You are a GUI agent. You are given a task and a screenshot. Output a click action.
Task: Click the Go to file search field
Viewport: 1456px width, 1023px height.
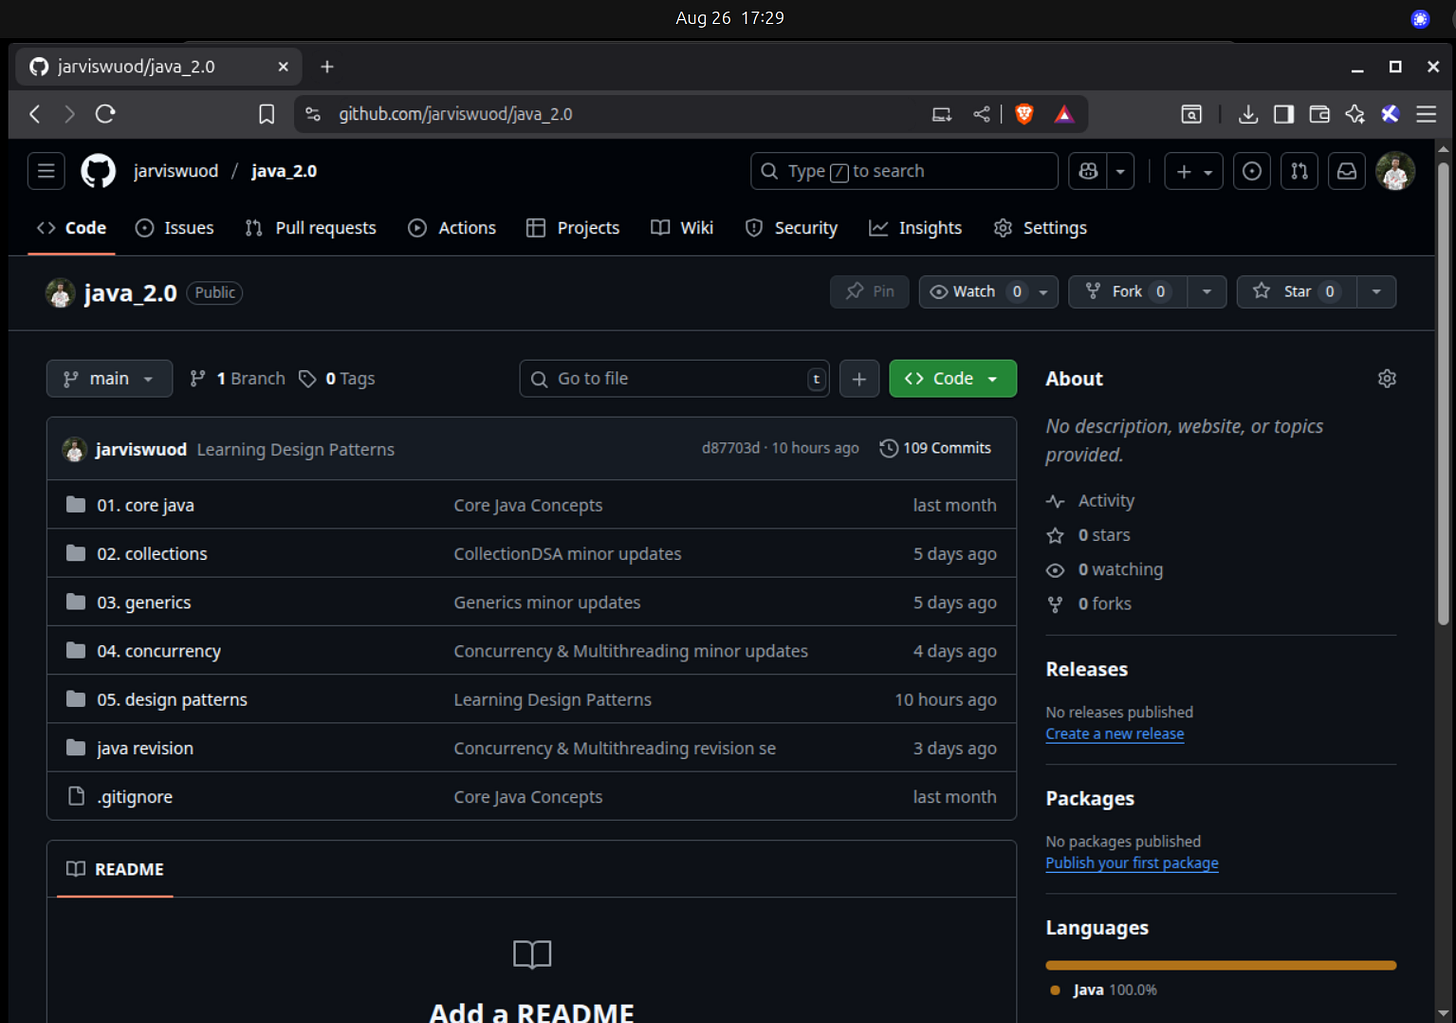tap(674, 378)
